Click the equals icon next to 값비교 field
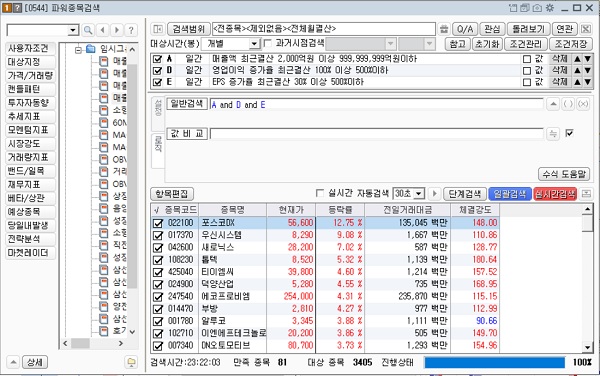The image size is (600, 376). pos(553,133)
